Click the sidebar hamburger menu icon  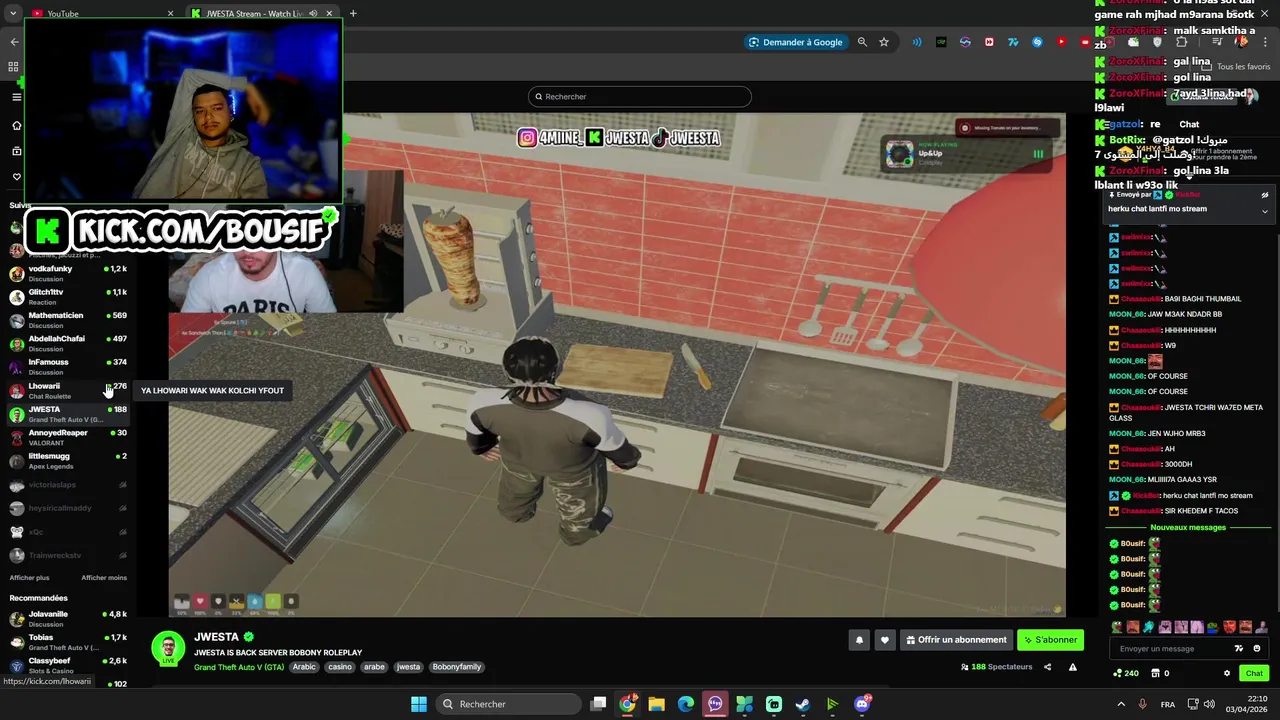16,97
